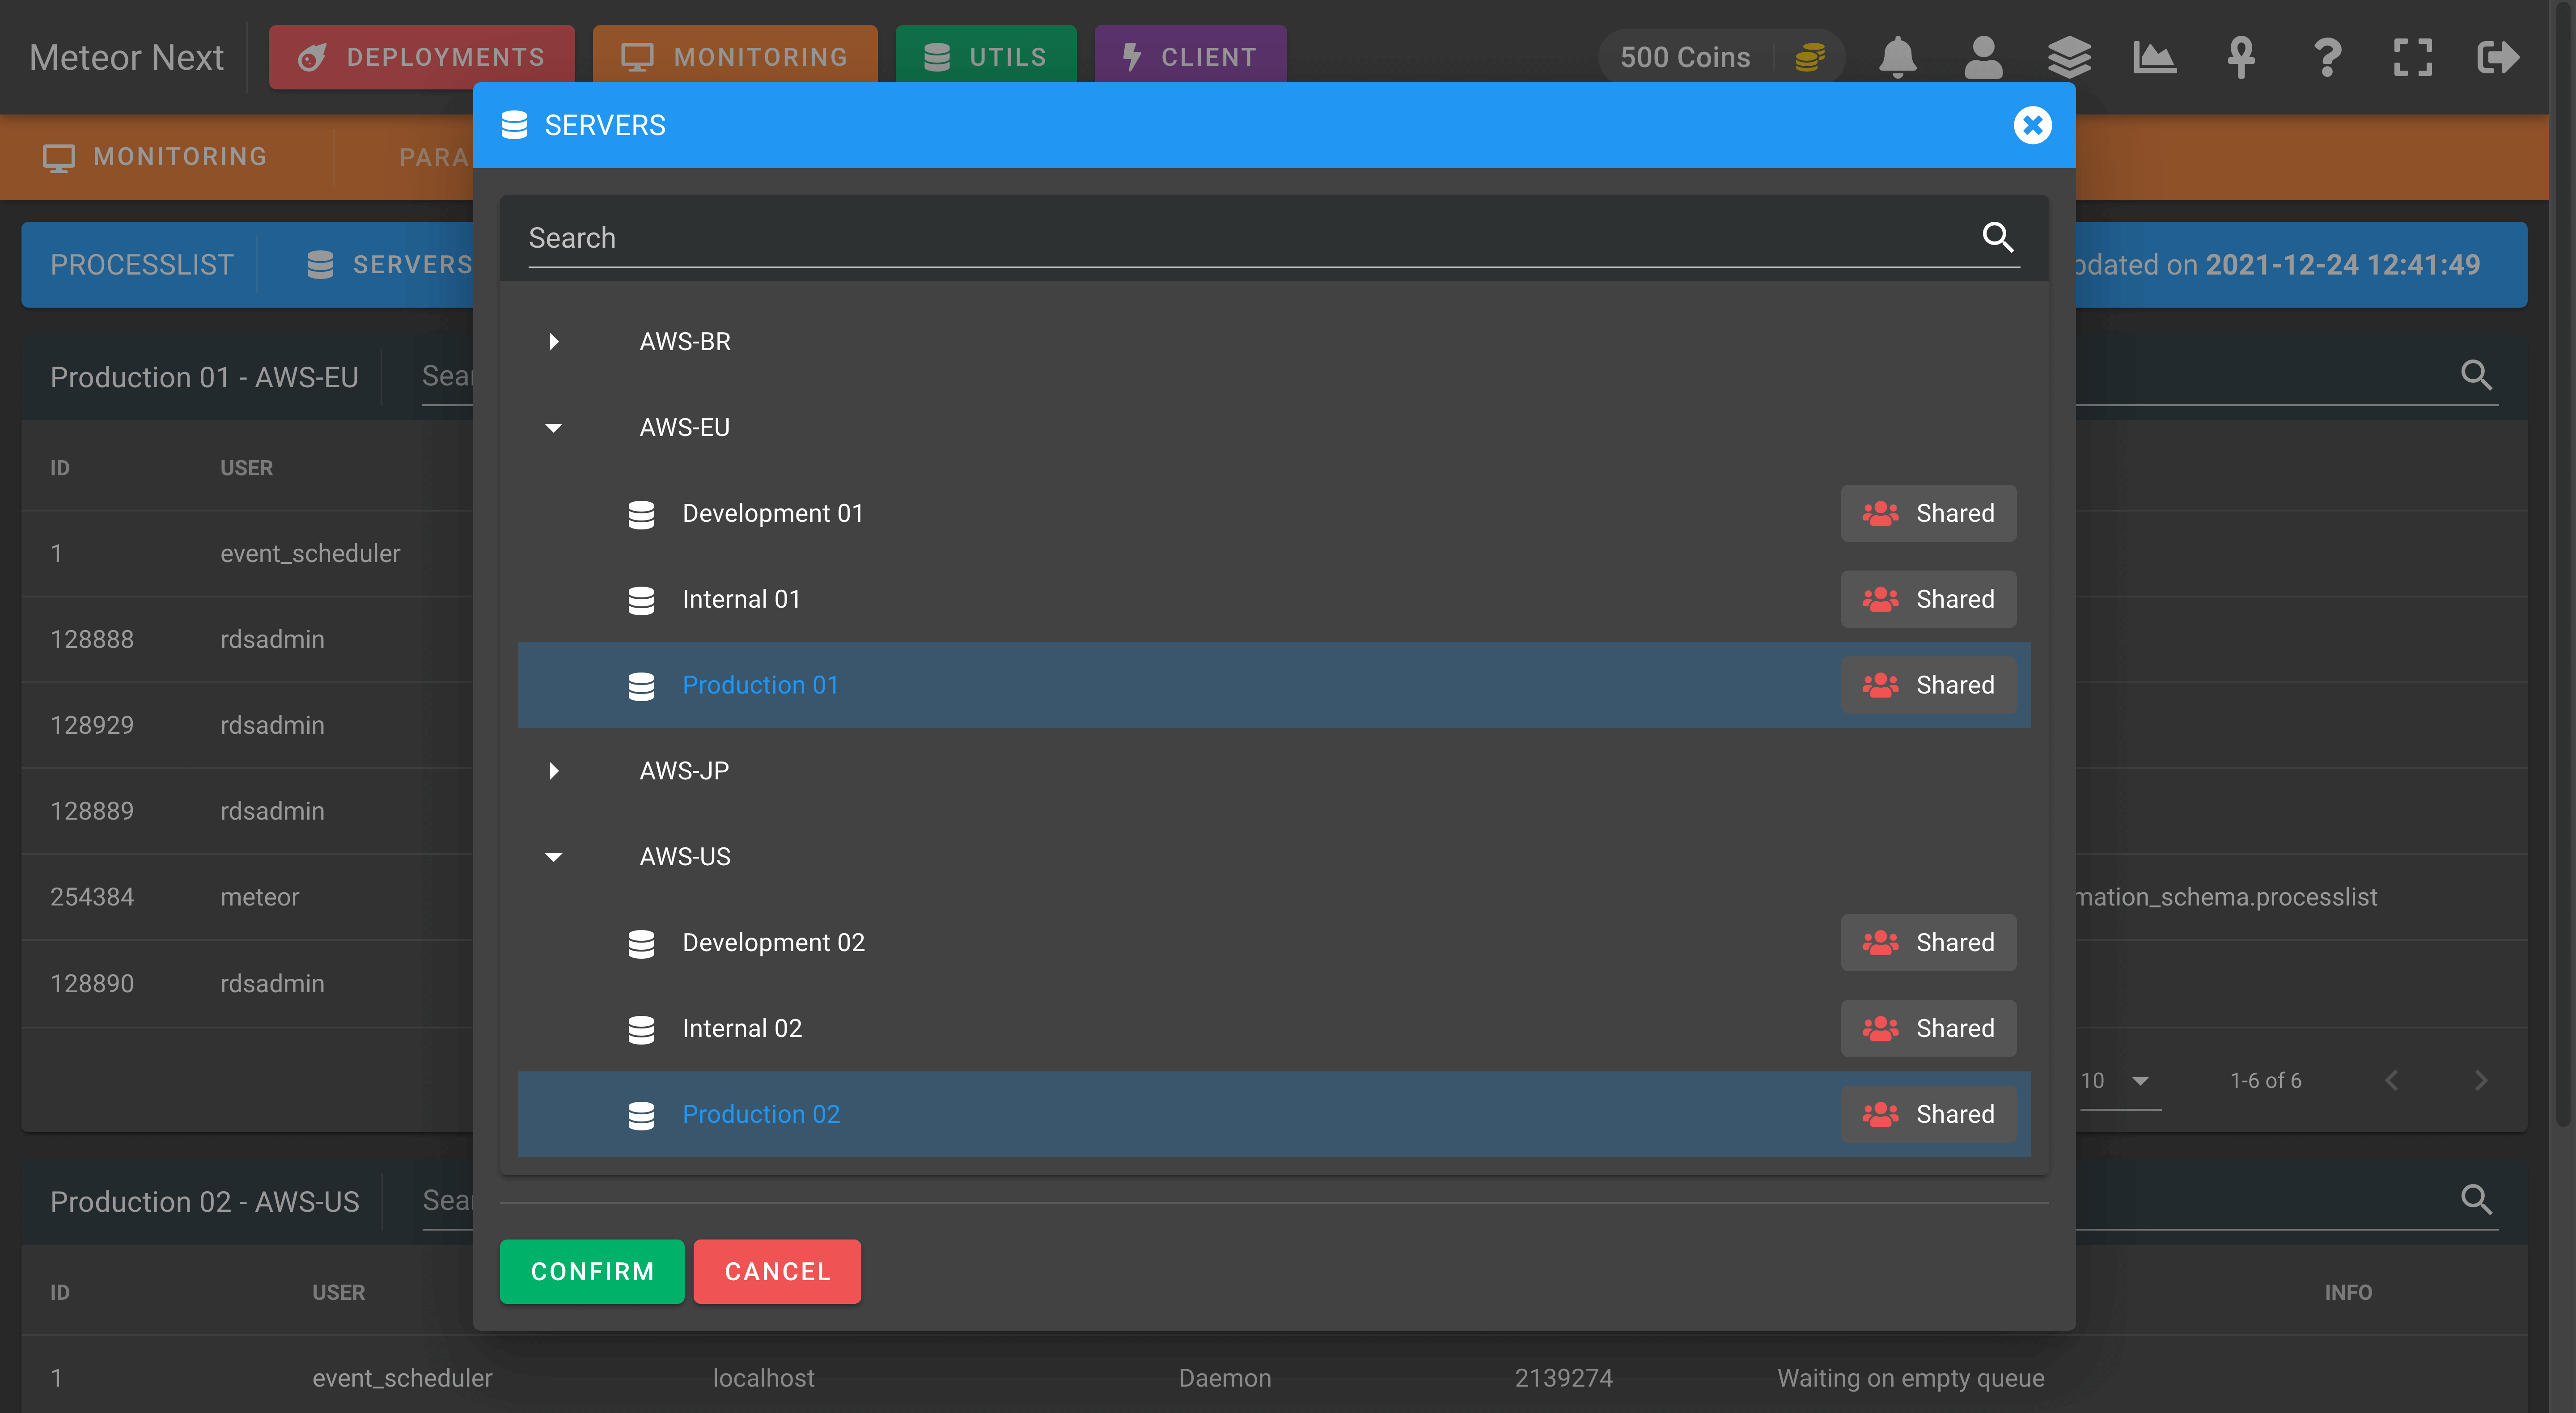Screen dimensions: 2576x1413
Task: Click the Production 02 database icon
Action: pos(641,1115)
